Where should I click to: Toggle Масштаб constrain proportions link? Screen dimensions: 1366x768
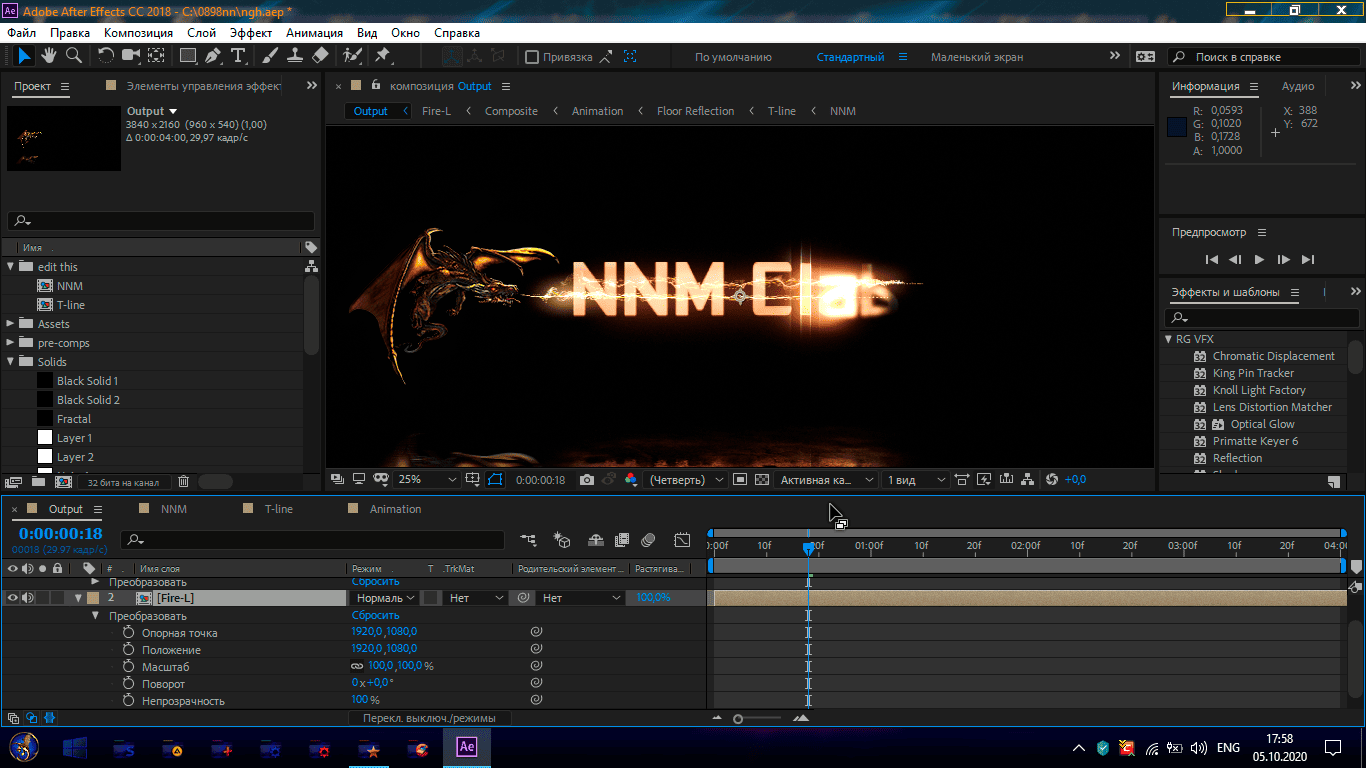[357, 666]
